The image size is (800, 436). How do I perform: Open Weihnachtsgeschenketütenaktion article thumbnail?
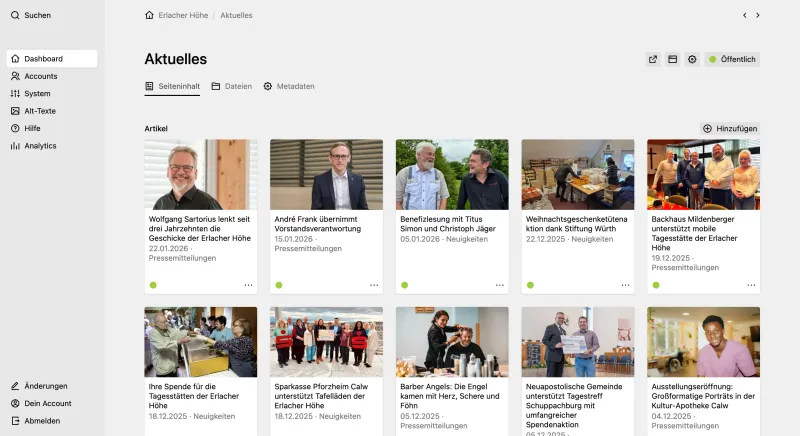pyautogui.click(x=578, y=174)
